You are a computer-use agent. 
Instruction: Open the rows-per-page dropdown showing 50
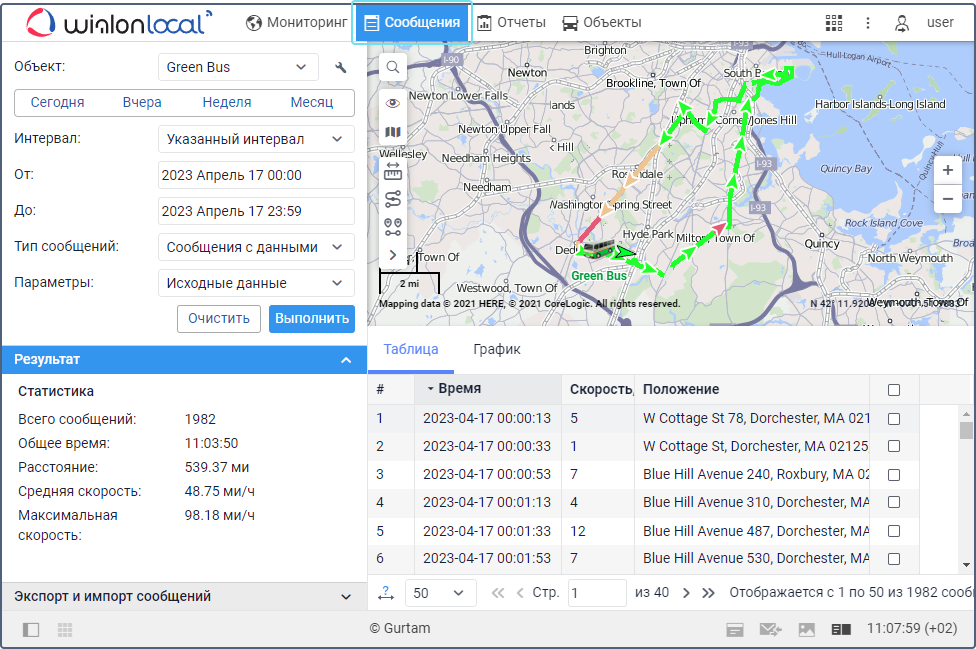440,593
